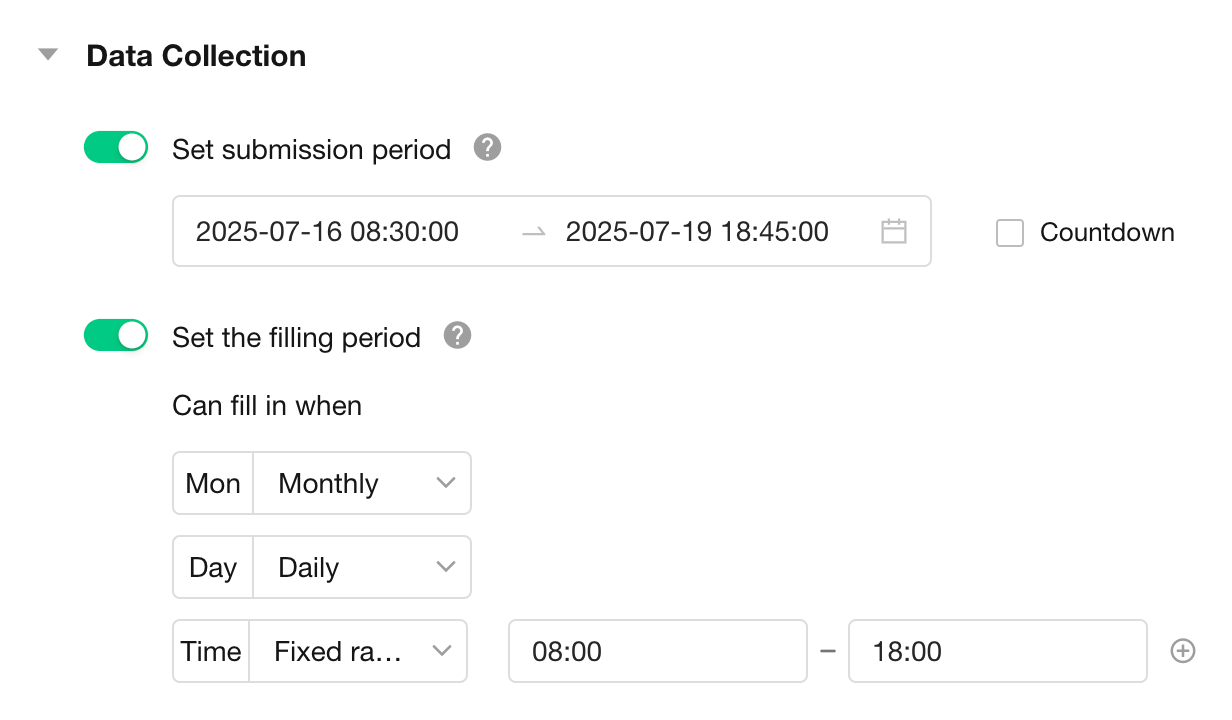Enable the Countdown checkbox

point(1010,233)
